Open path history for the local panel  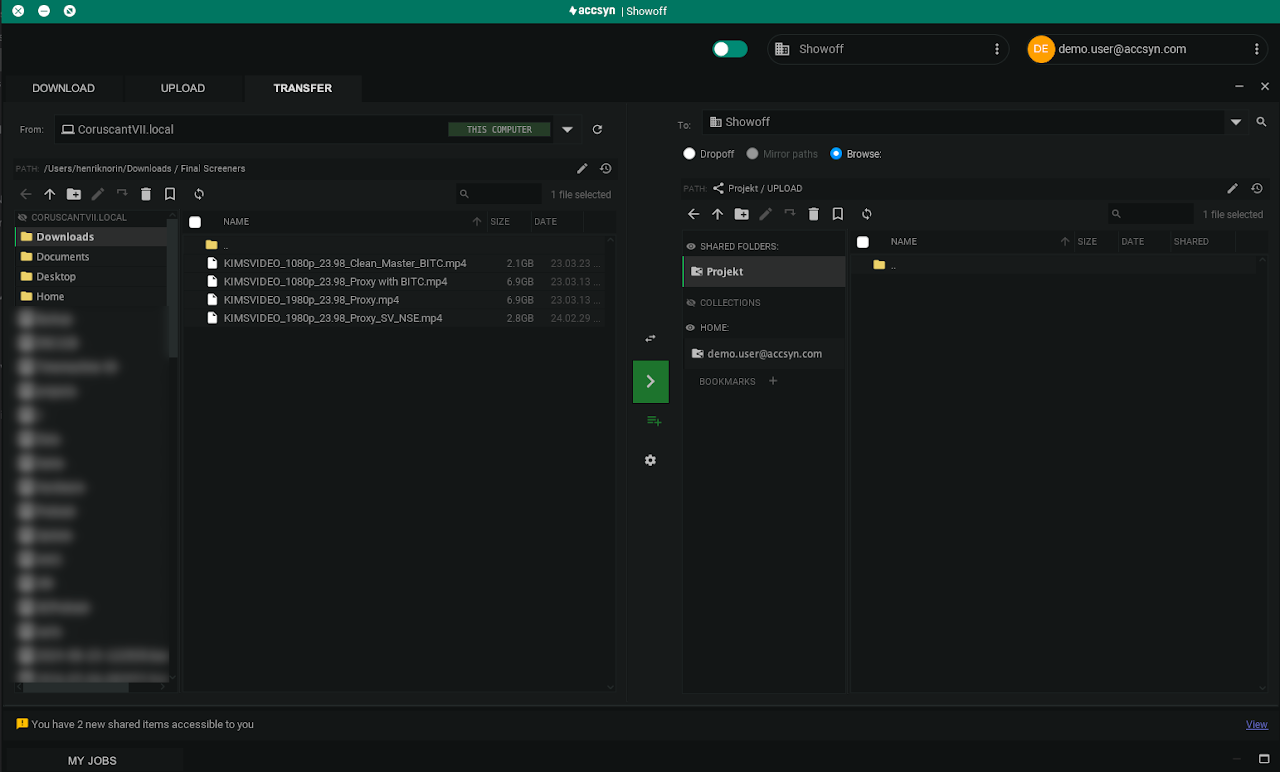tap(605, 169)
